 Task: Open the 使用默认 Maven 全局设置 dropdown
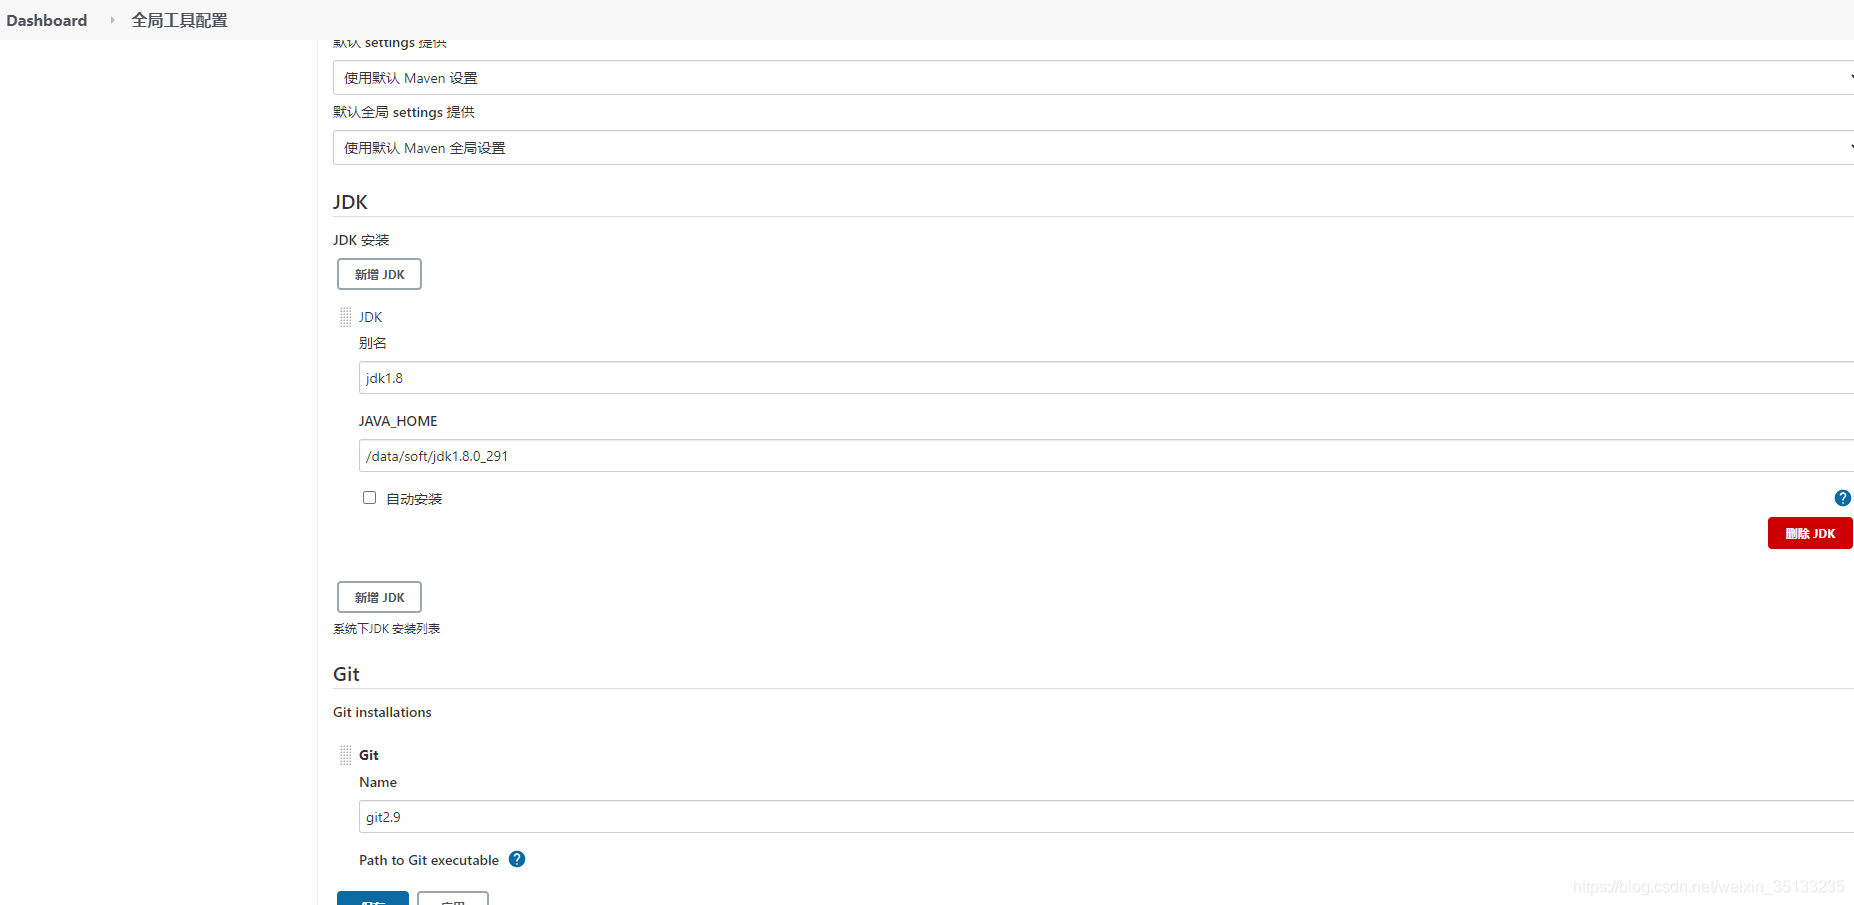(x=1093, y=148)
